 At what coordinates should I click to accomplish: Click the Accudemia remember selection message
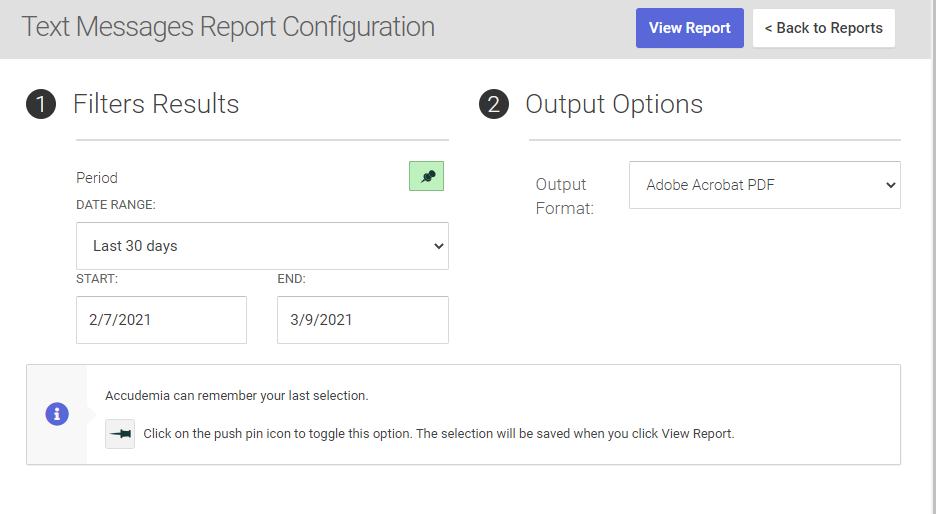point(237,395)
